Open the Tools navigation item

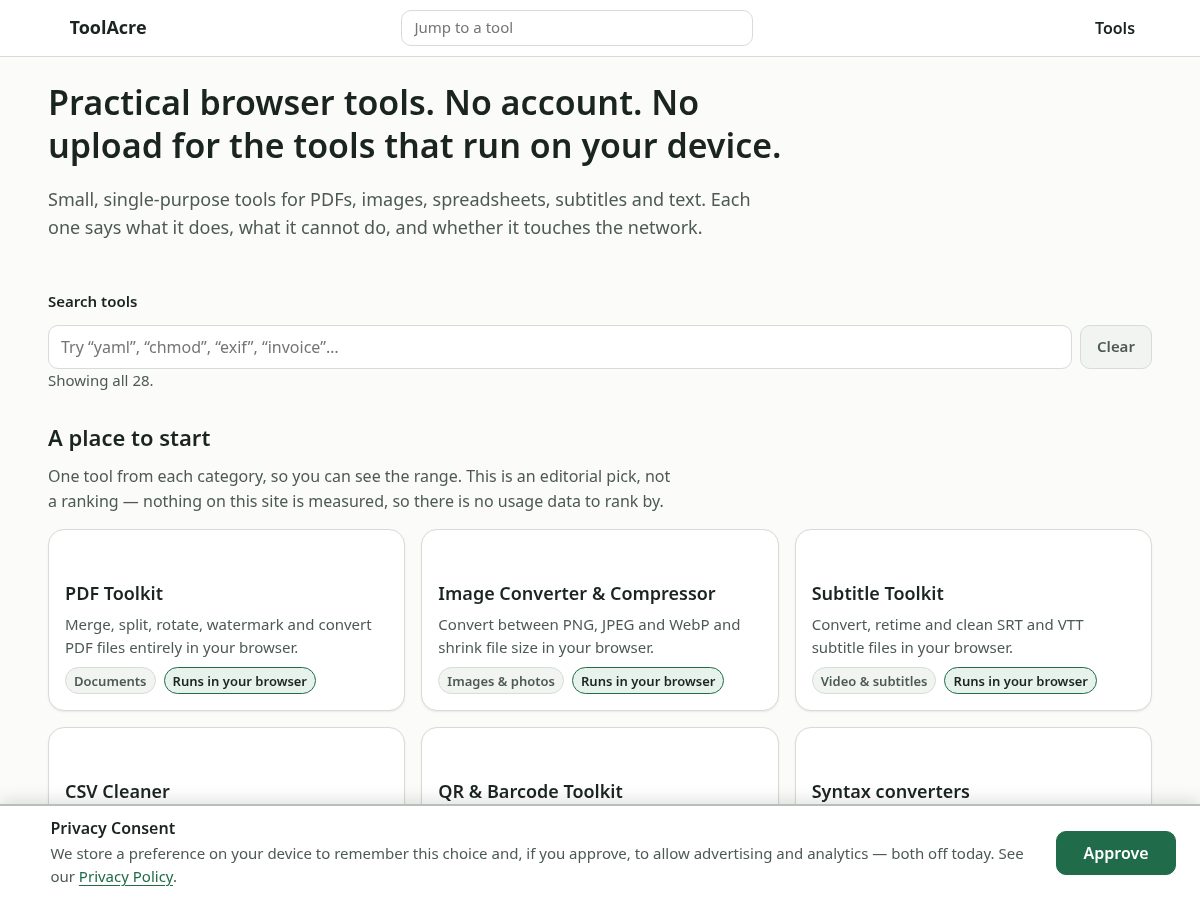point(1114,28)
